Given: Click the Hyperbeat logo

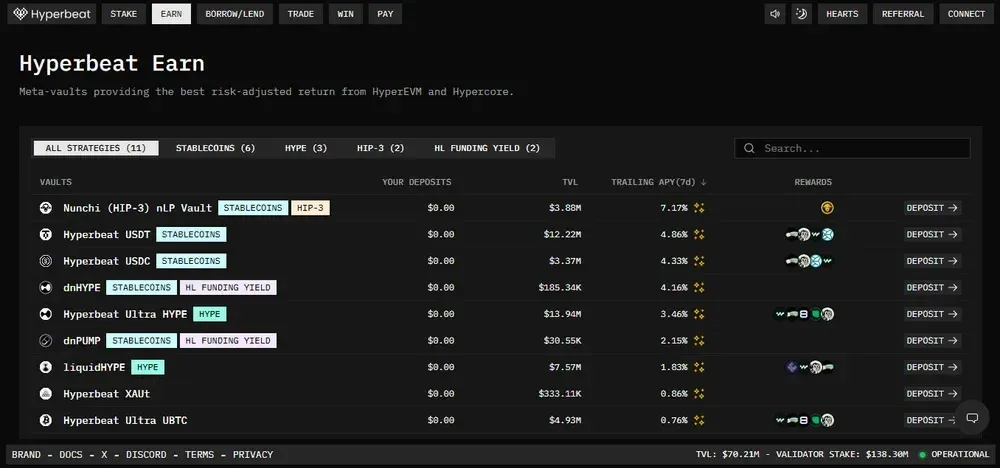Looking at the screenshot, I should click(52, 13).
